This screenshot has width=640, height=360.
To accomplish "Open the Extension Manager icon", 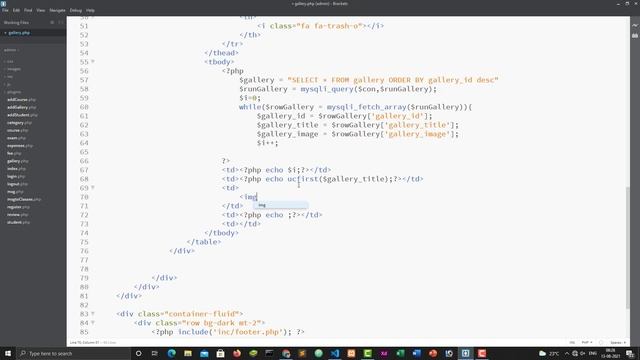I will pyautogui.click(x=635, y=36).
